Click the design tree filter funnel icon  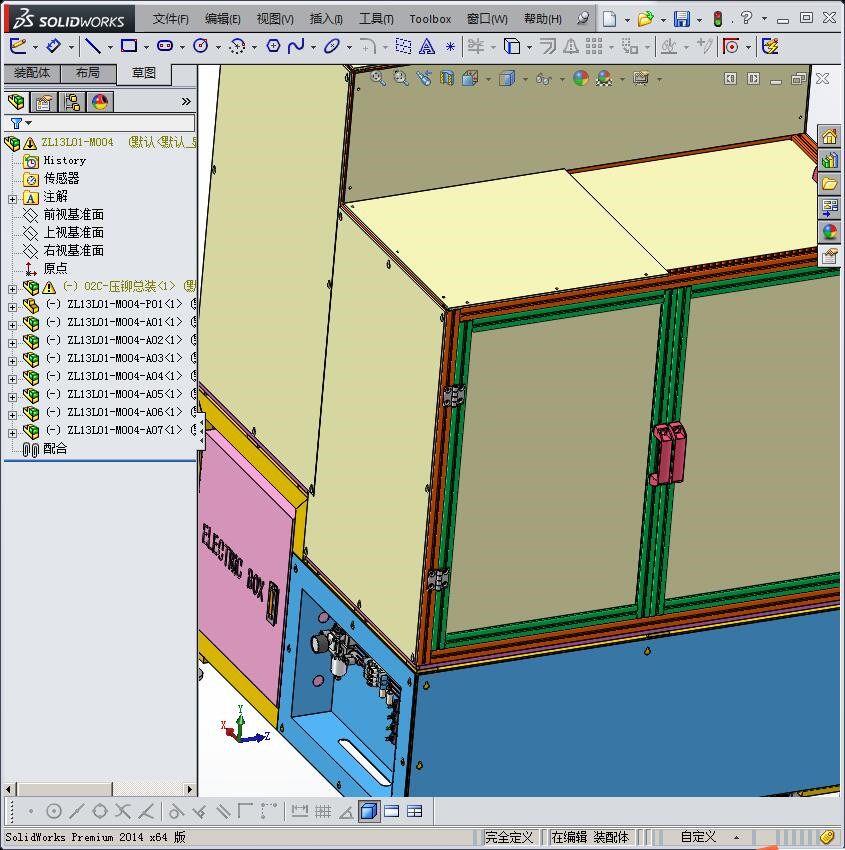coord(16,124)
